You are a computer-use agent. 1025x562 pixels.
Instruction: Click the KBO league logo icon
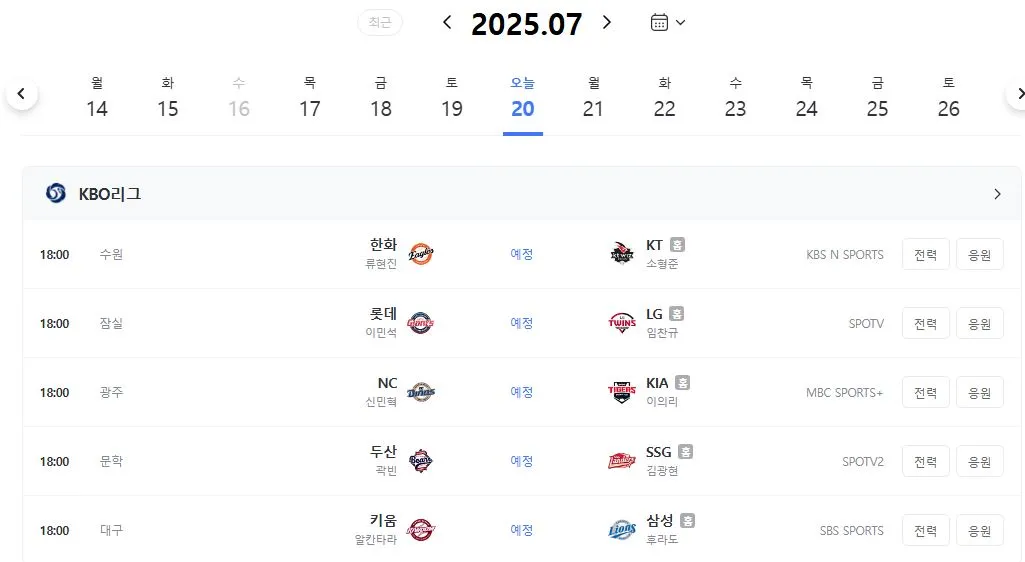coord(56,193)
